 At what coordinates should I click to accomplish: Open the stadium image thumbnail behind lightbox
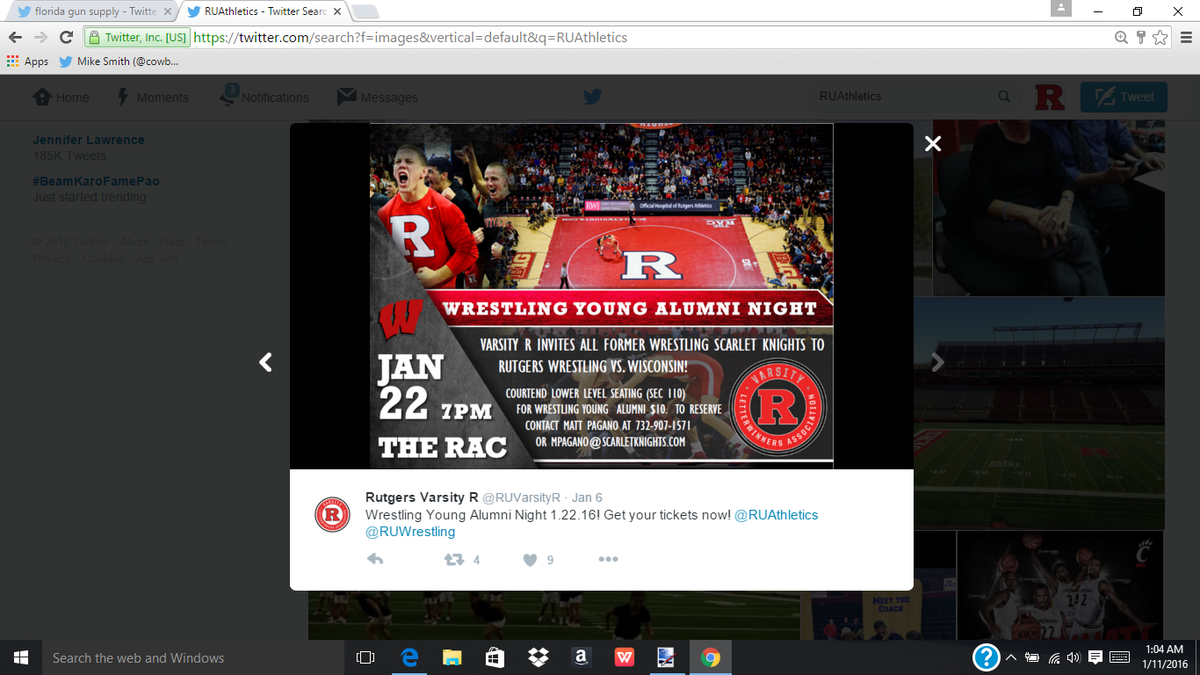pos(1040,412)
